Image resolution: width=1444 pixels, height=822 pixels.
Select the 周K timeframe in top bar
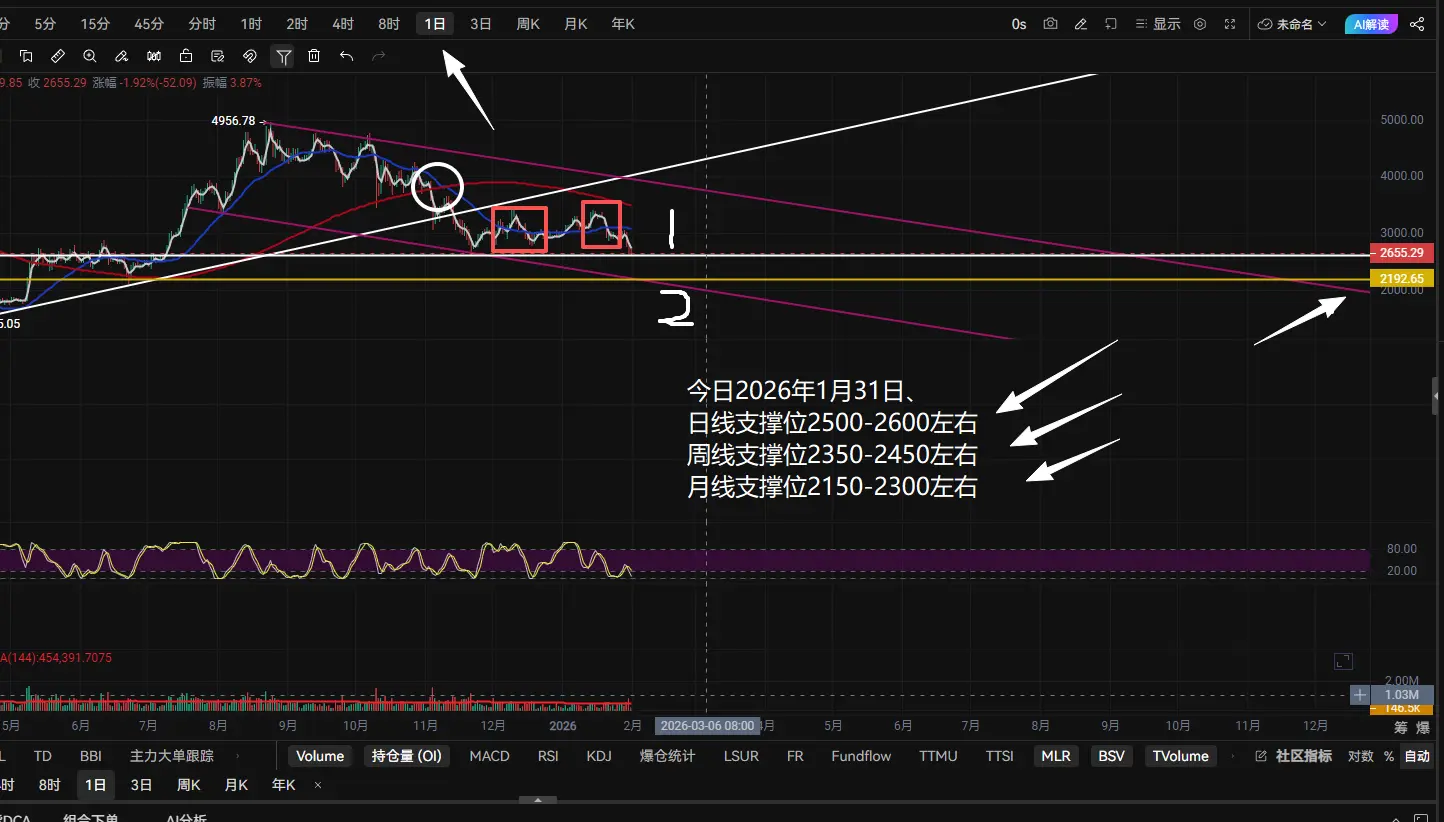pos(528,24)
